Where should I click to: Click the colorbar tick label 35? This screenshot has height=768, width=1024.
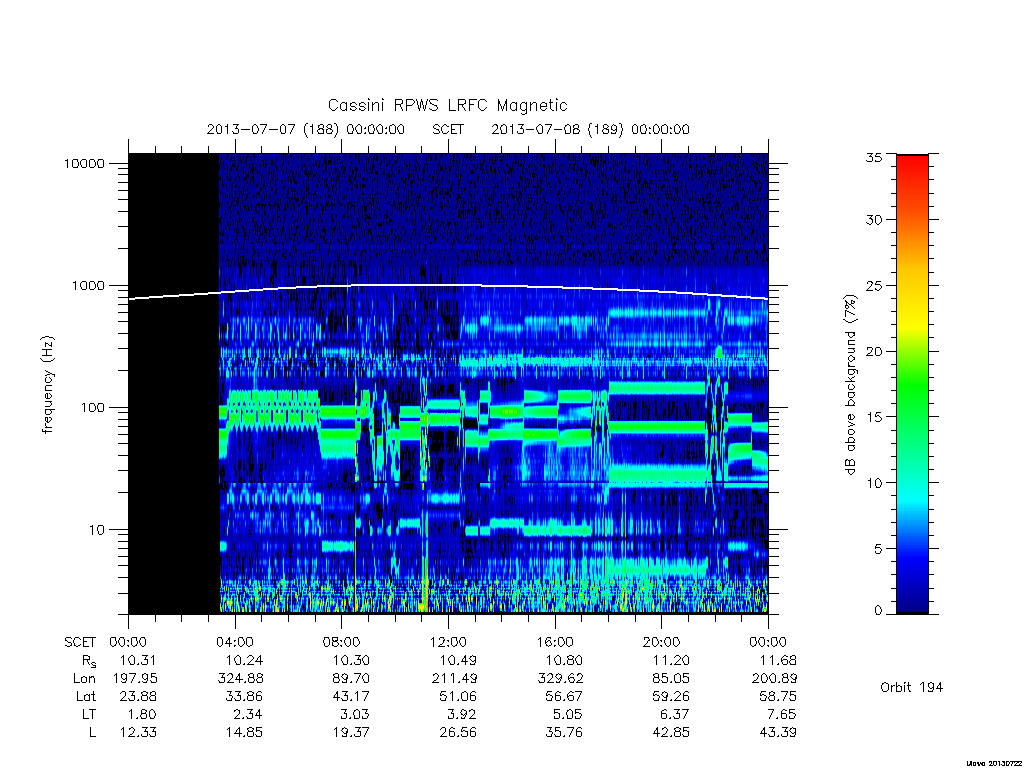tap(873, 157)
